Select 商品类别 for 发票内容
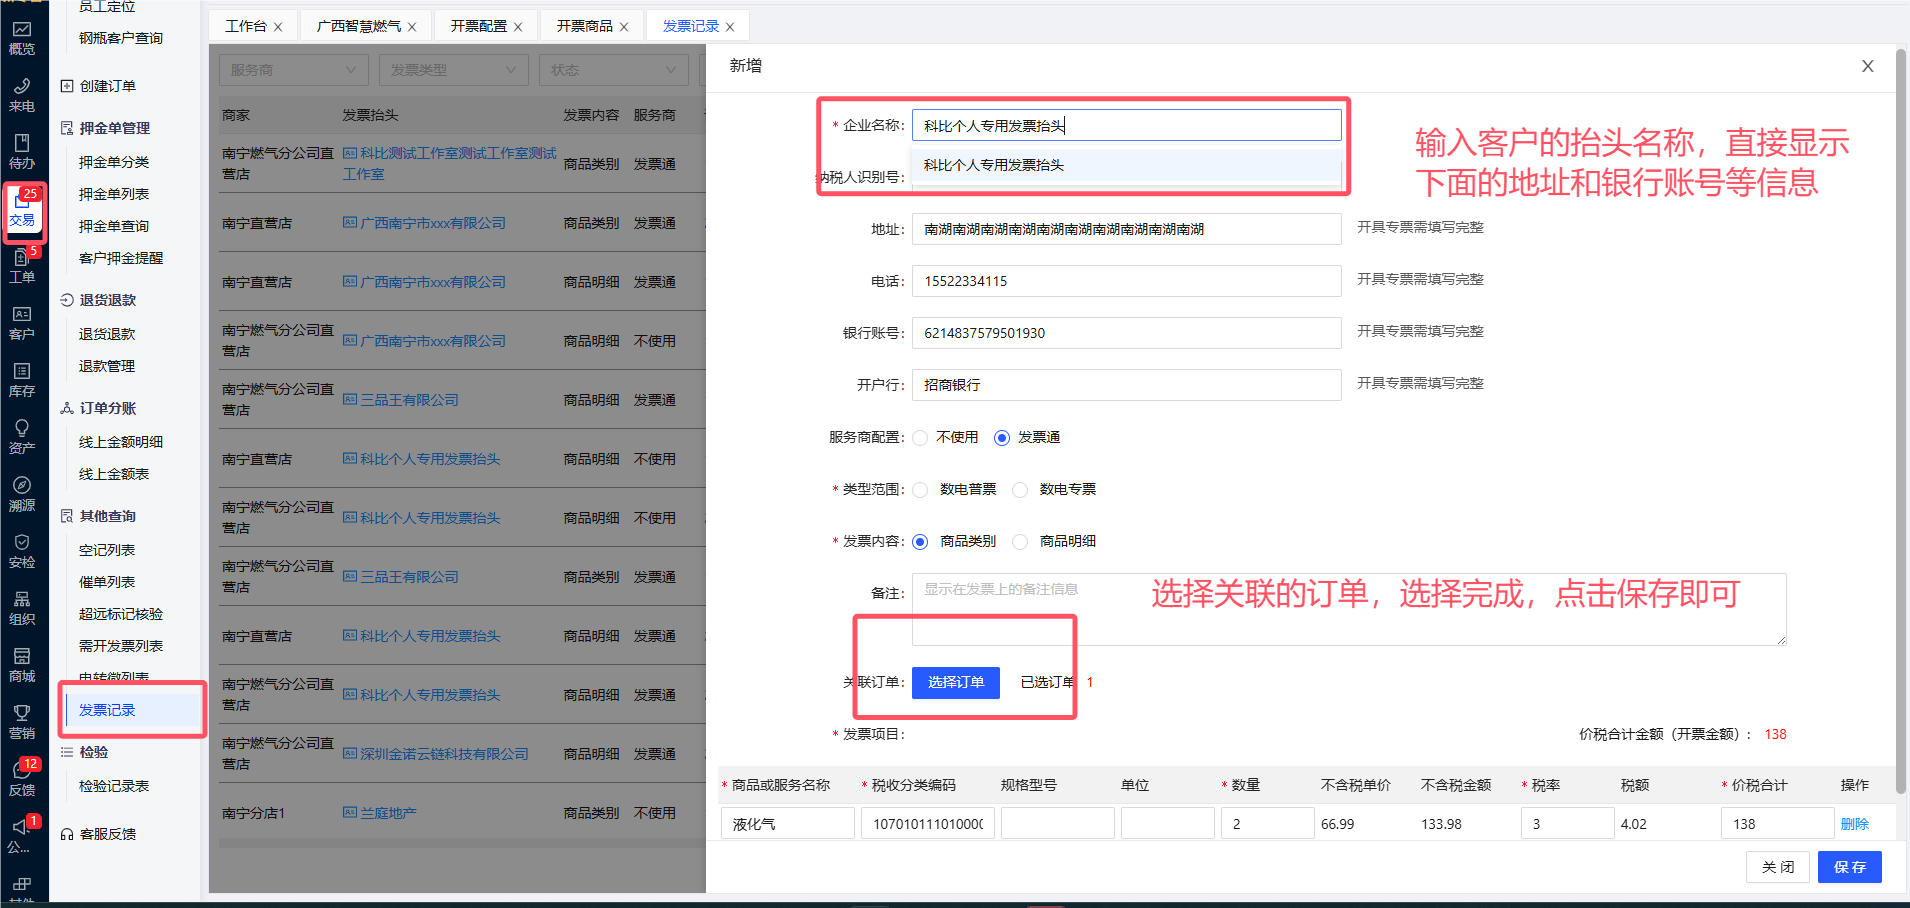 tap(920, 542)
